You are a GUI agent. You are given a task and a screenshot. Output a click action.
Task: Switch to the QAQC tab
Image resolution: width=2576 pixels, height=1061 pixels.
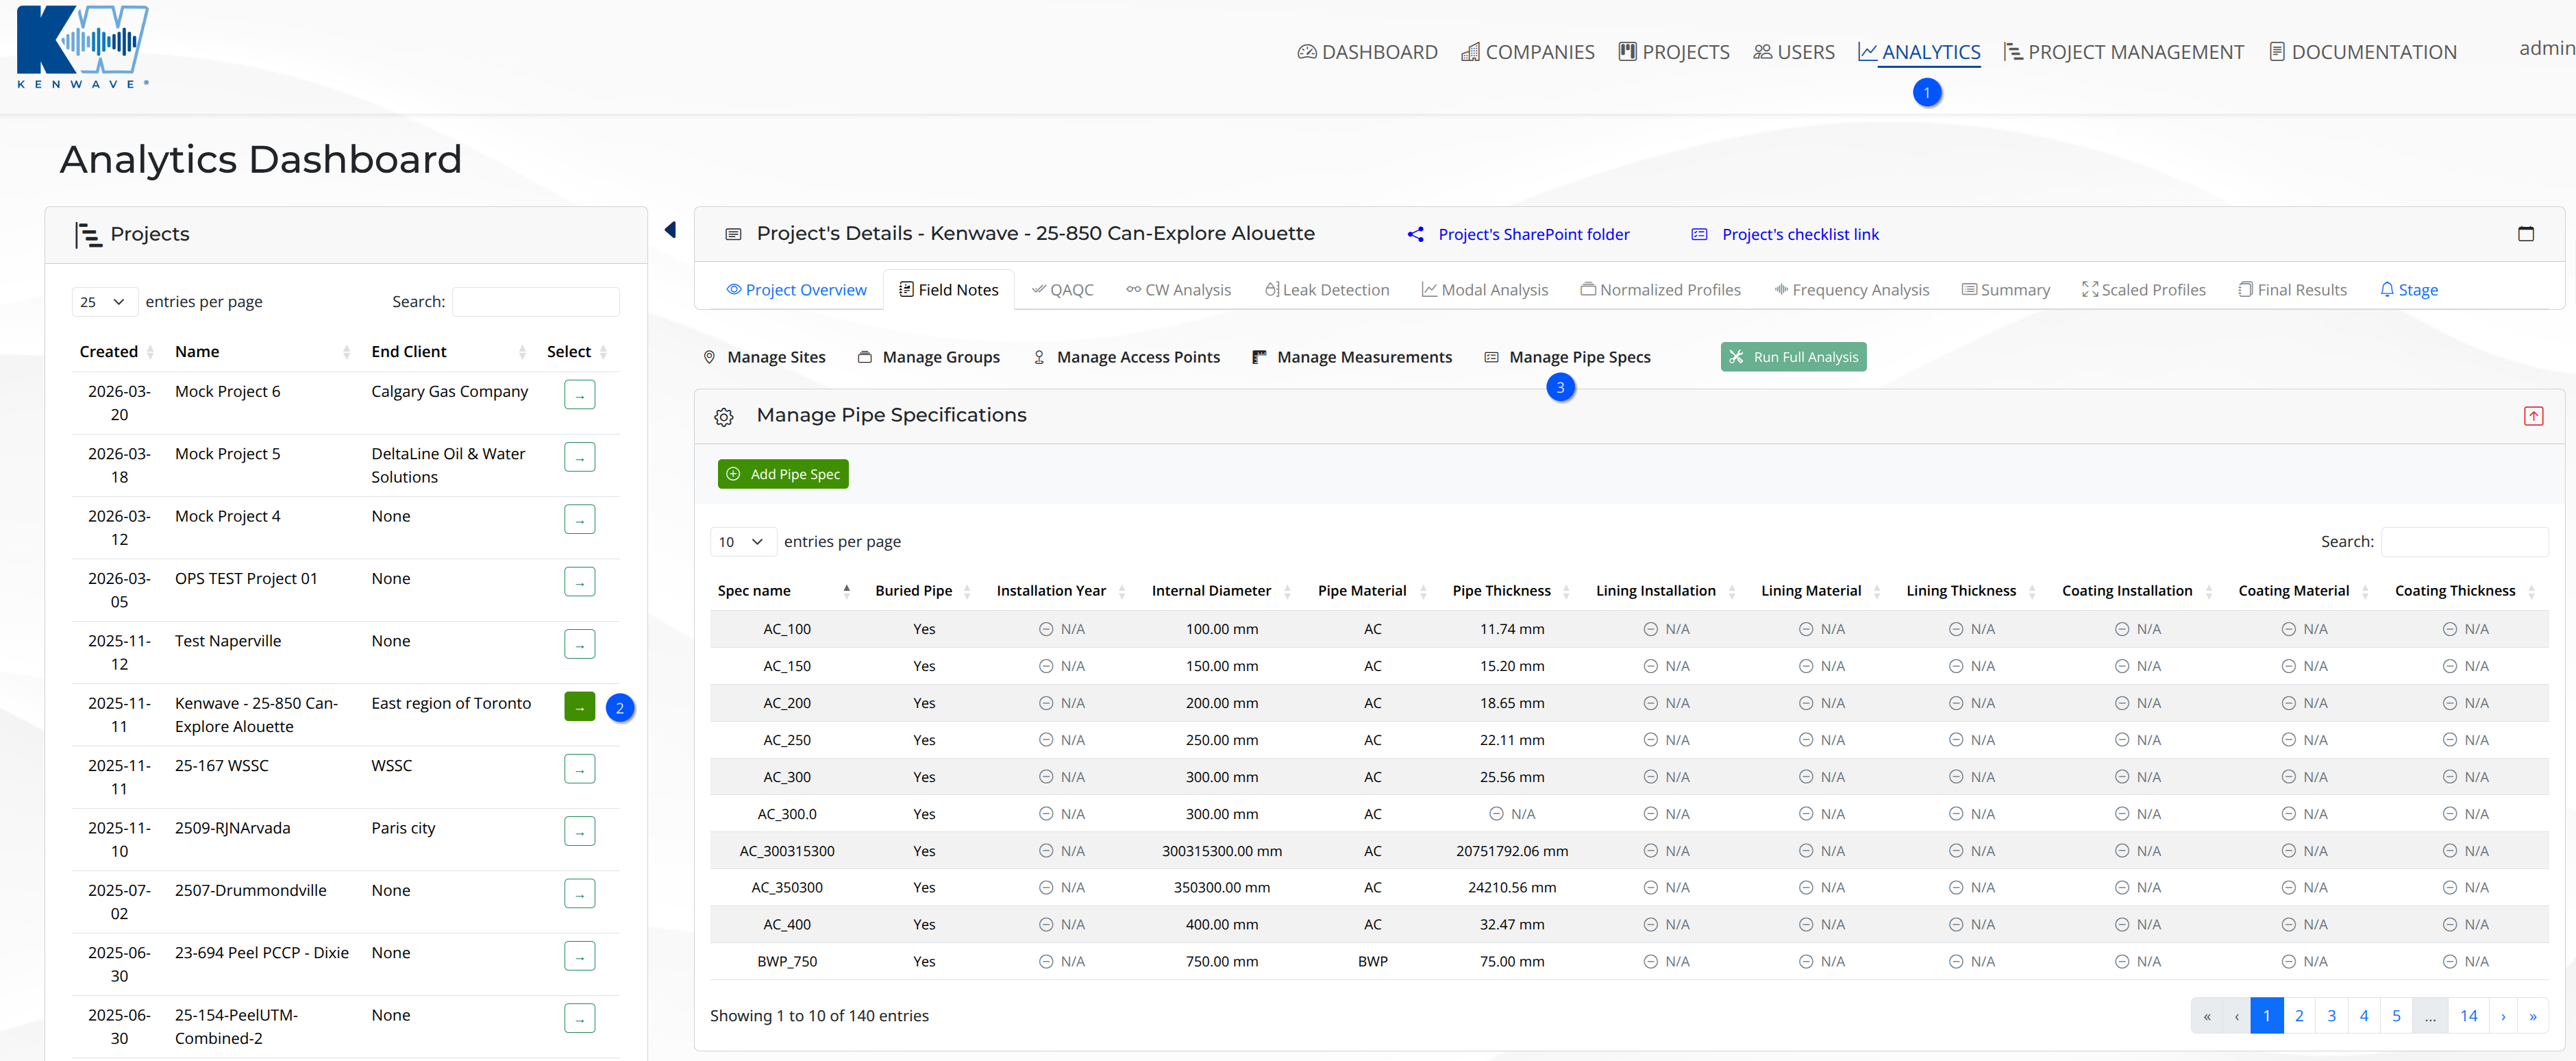tap(1062, 290)
